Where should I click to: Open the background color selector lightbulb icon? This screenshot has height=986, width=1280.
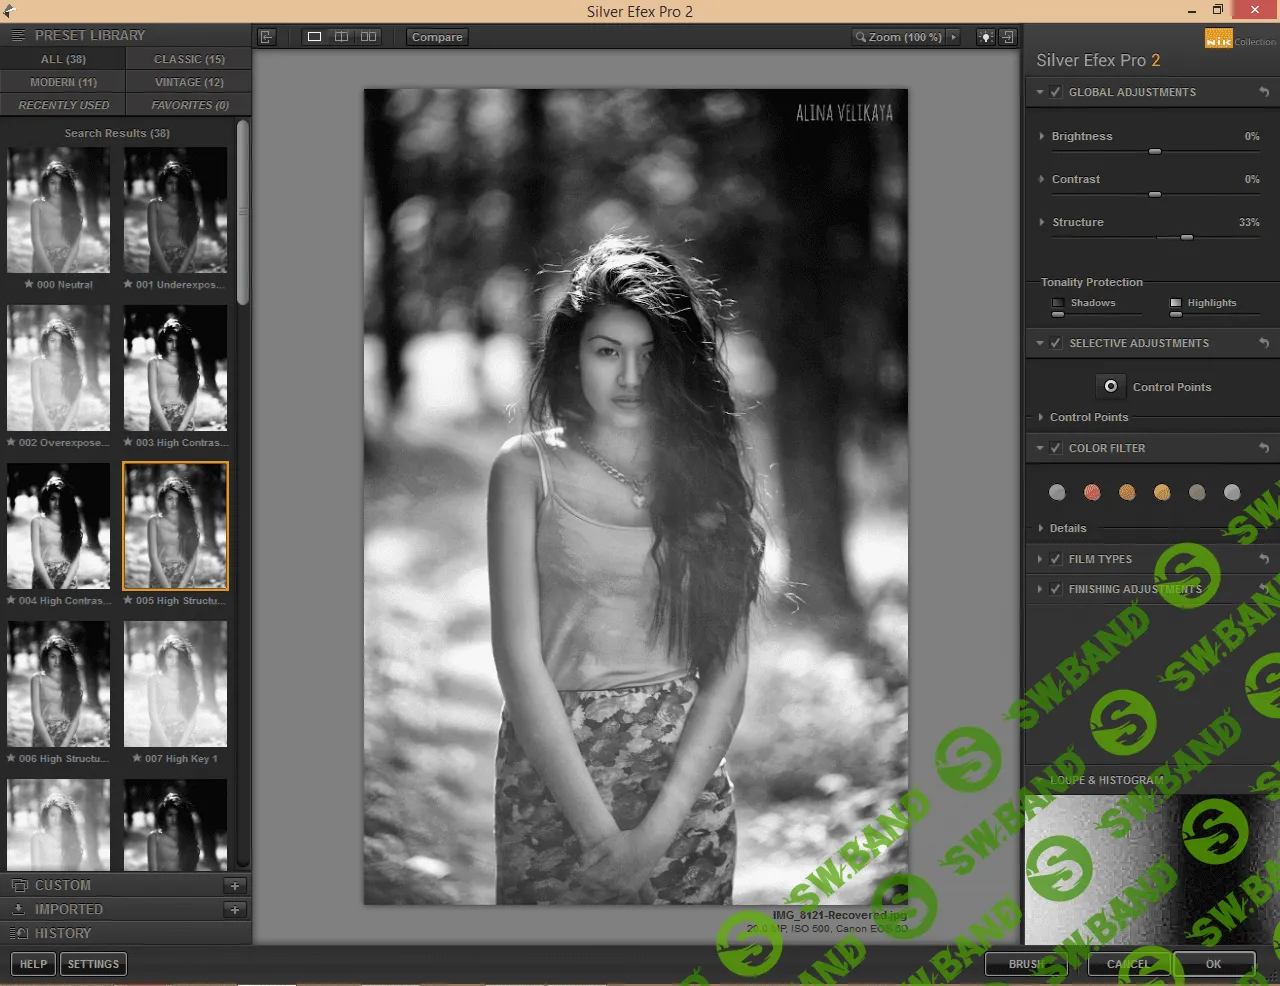click(985, 36)
